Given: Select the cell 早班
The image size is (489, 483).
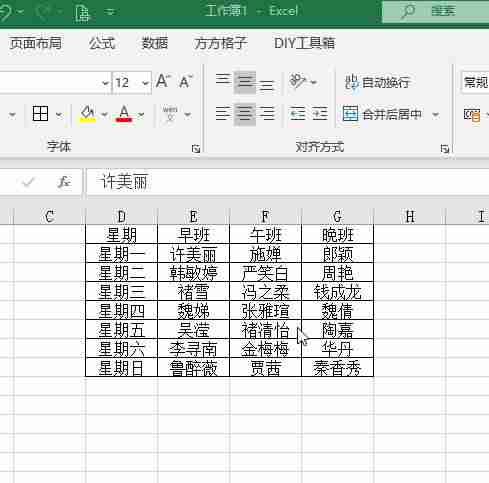Looking at the screenshot, I should 194,235.
